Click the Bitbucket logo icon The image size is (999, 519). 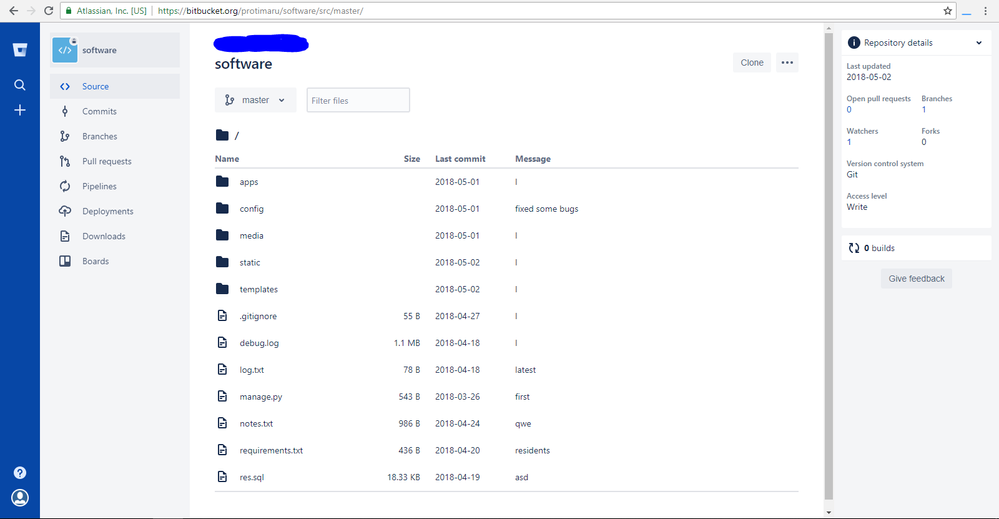tap(19, 50)
